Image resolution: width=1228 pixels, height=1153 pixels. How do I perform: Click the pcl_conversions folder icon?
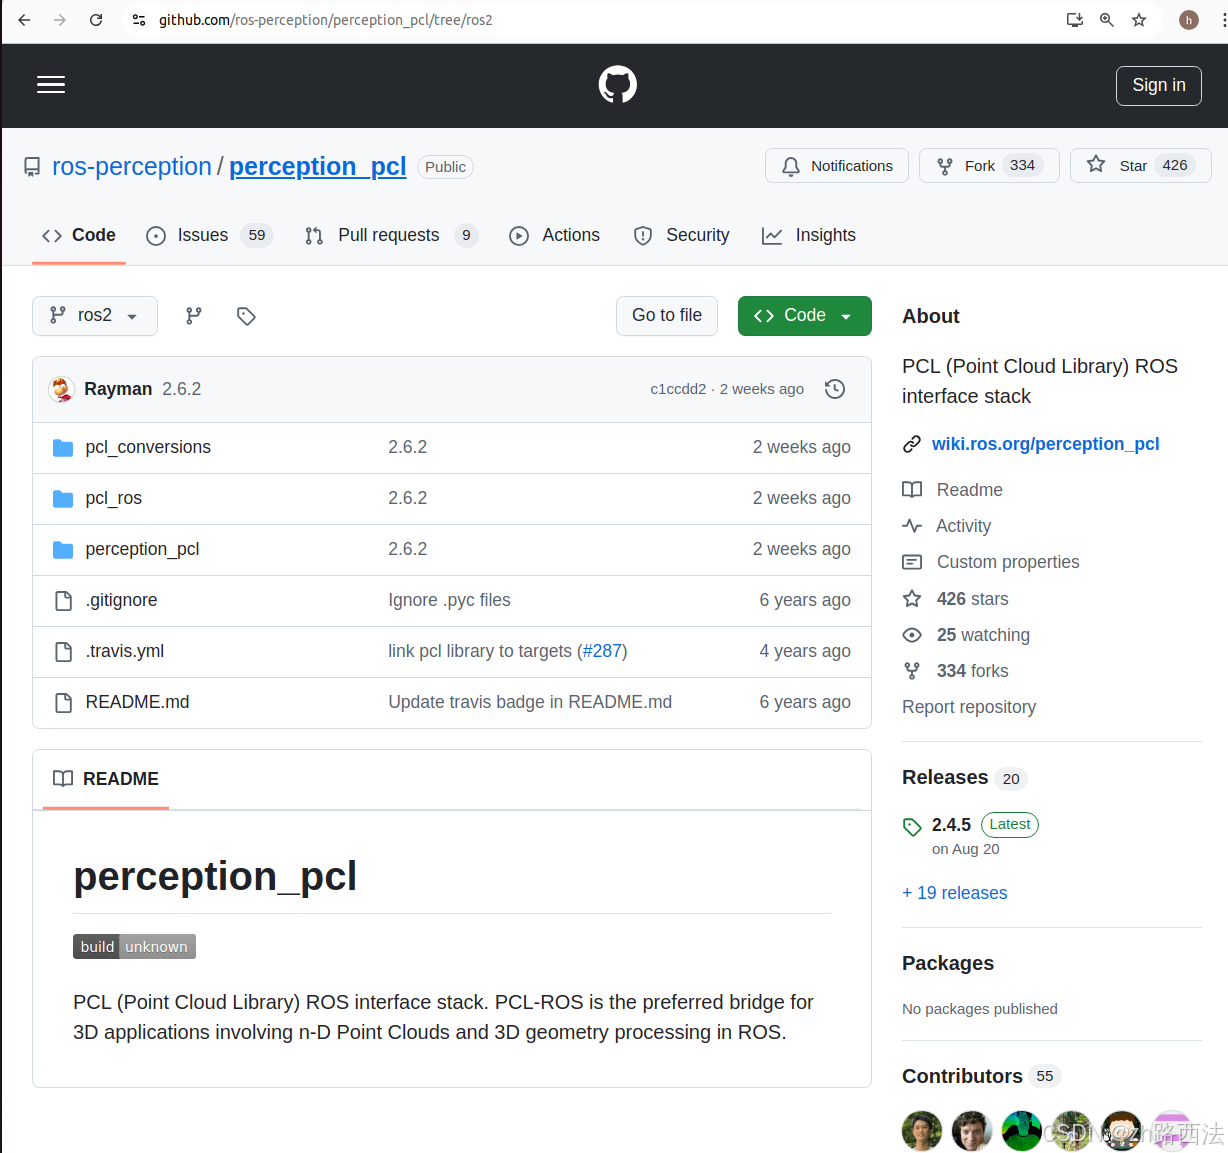tap(63, 448)
